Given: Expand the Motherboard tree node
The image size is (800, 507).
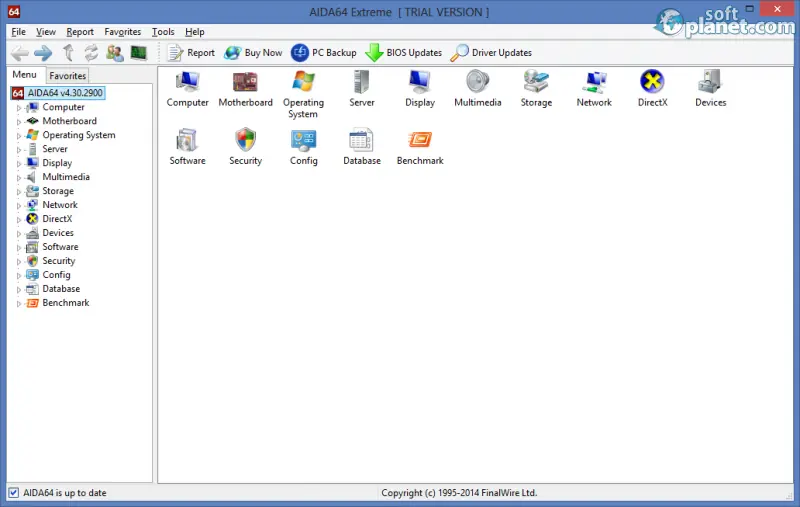Looking at the screenshot, I should (19, 121).
